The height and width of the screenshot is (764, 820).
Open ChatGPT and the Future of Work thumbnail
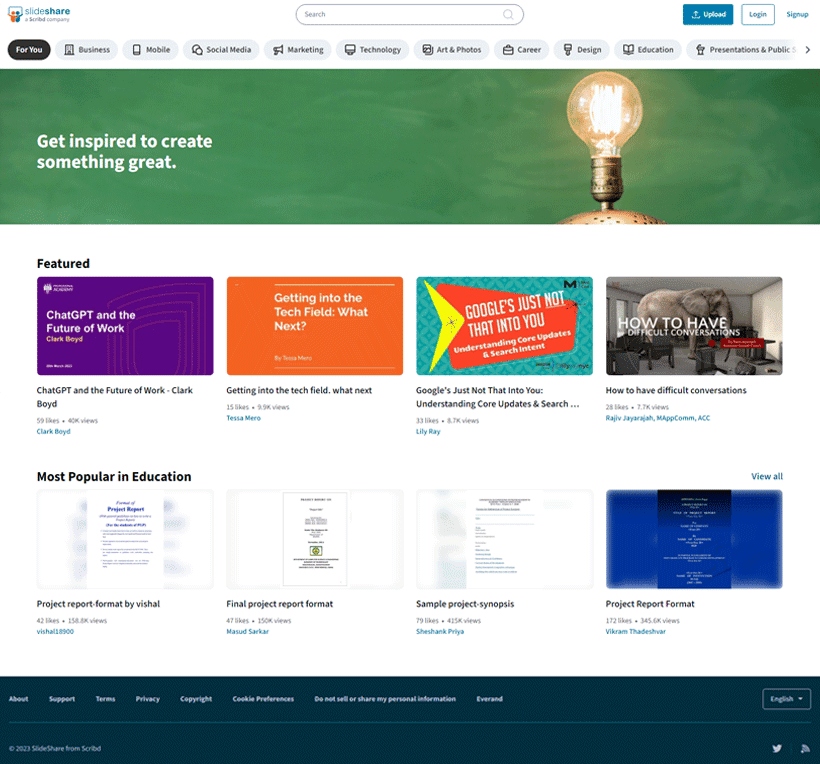pos(125,326)
